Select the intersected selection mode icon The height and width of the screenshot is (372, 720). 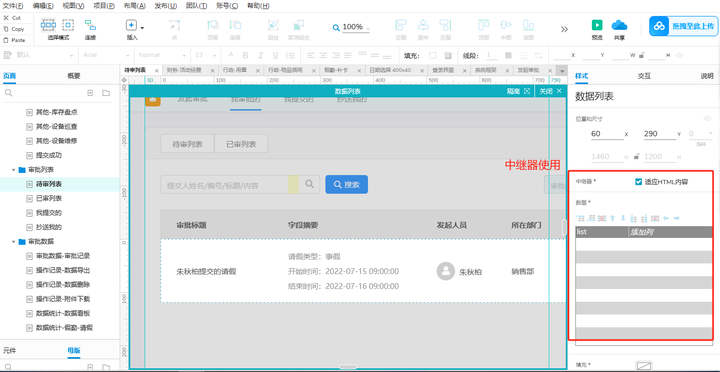point(48,25)
